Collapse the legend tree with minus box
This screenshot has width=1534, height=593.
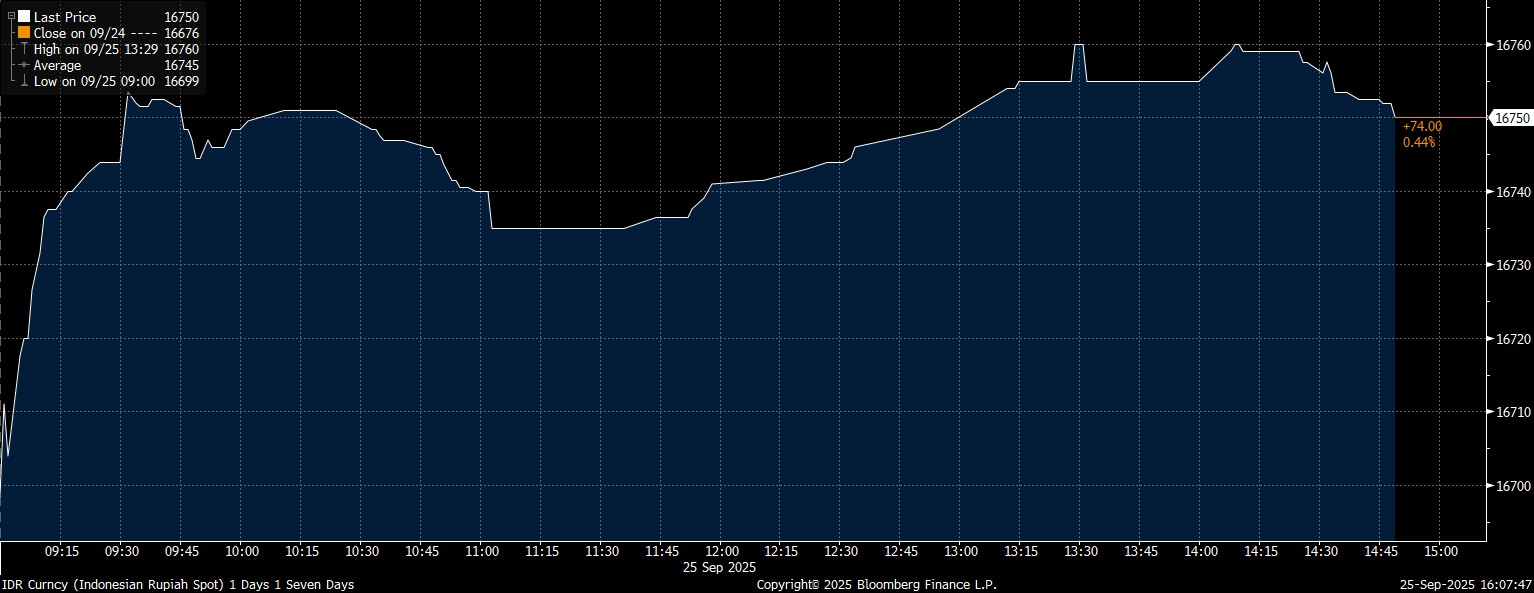pos(11,17)
